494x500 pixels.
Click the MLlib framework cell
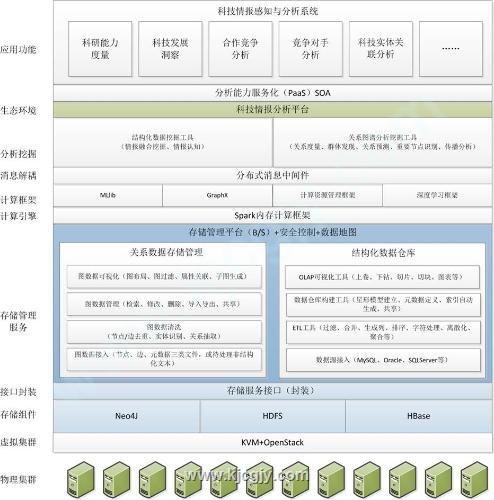pyautogui.click(x=108, y=195)
